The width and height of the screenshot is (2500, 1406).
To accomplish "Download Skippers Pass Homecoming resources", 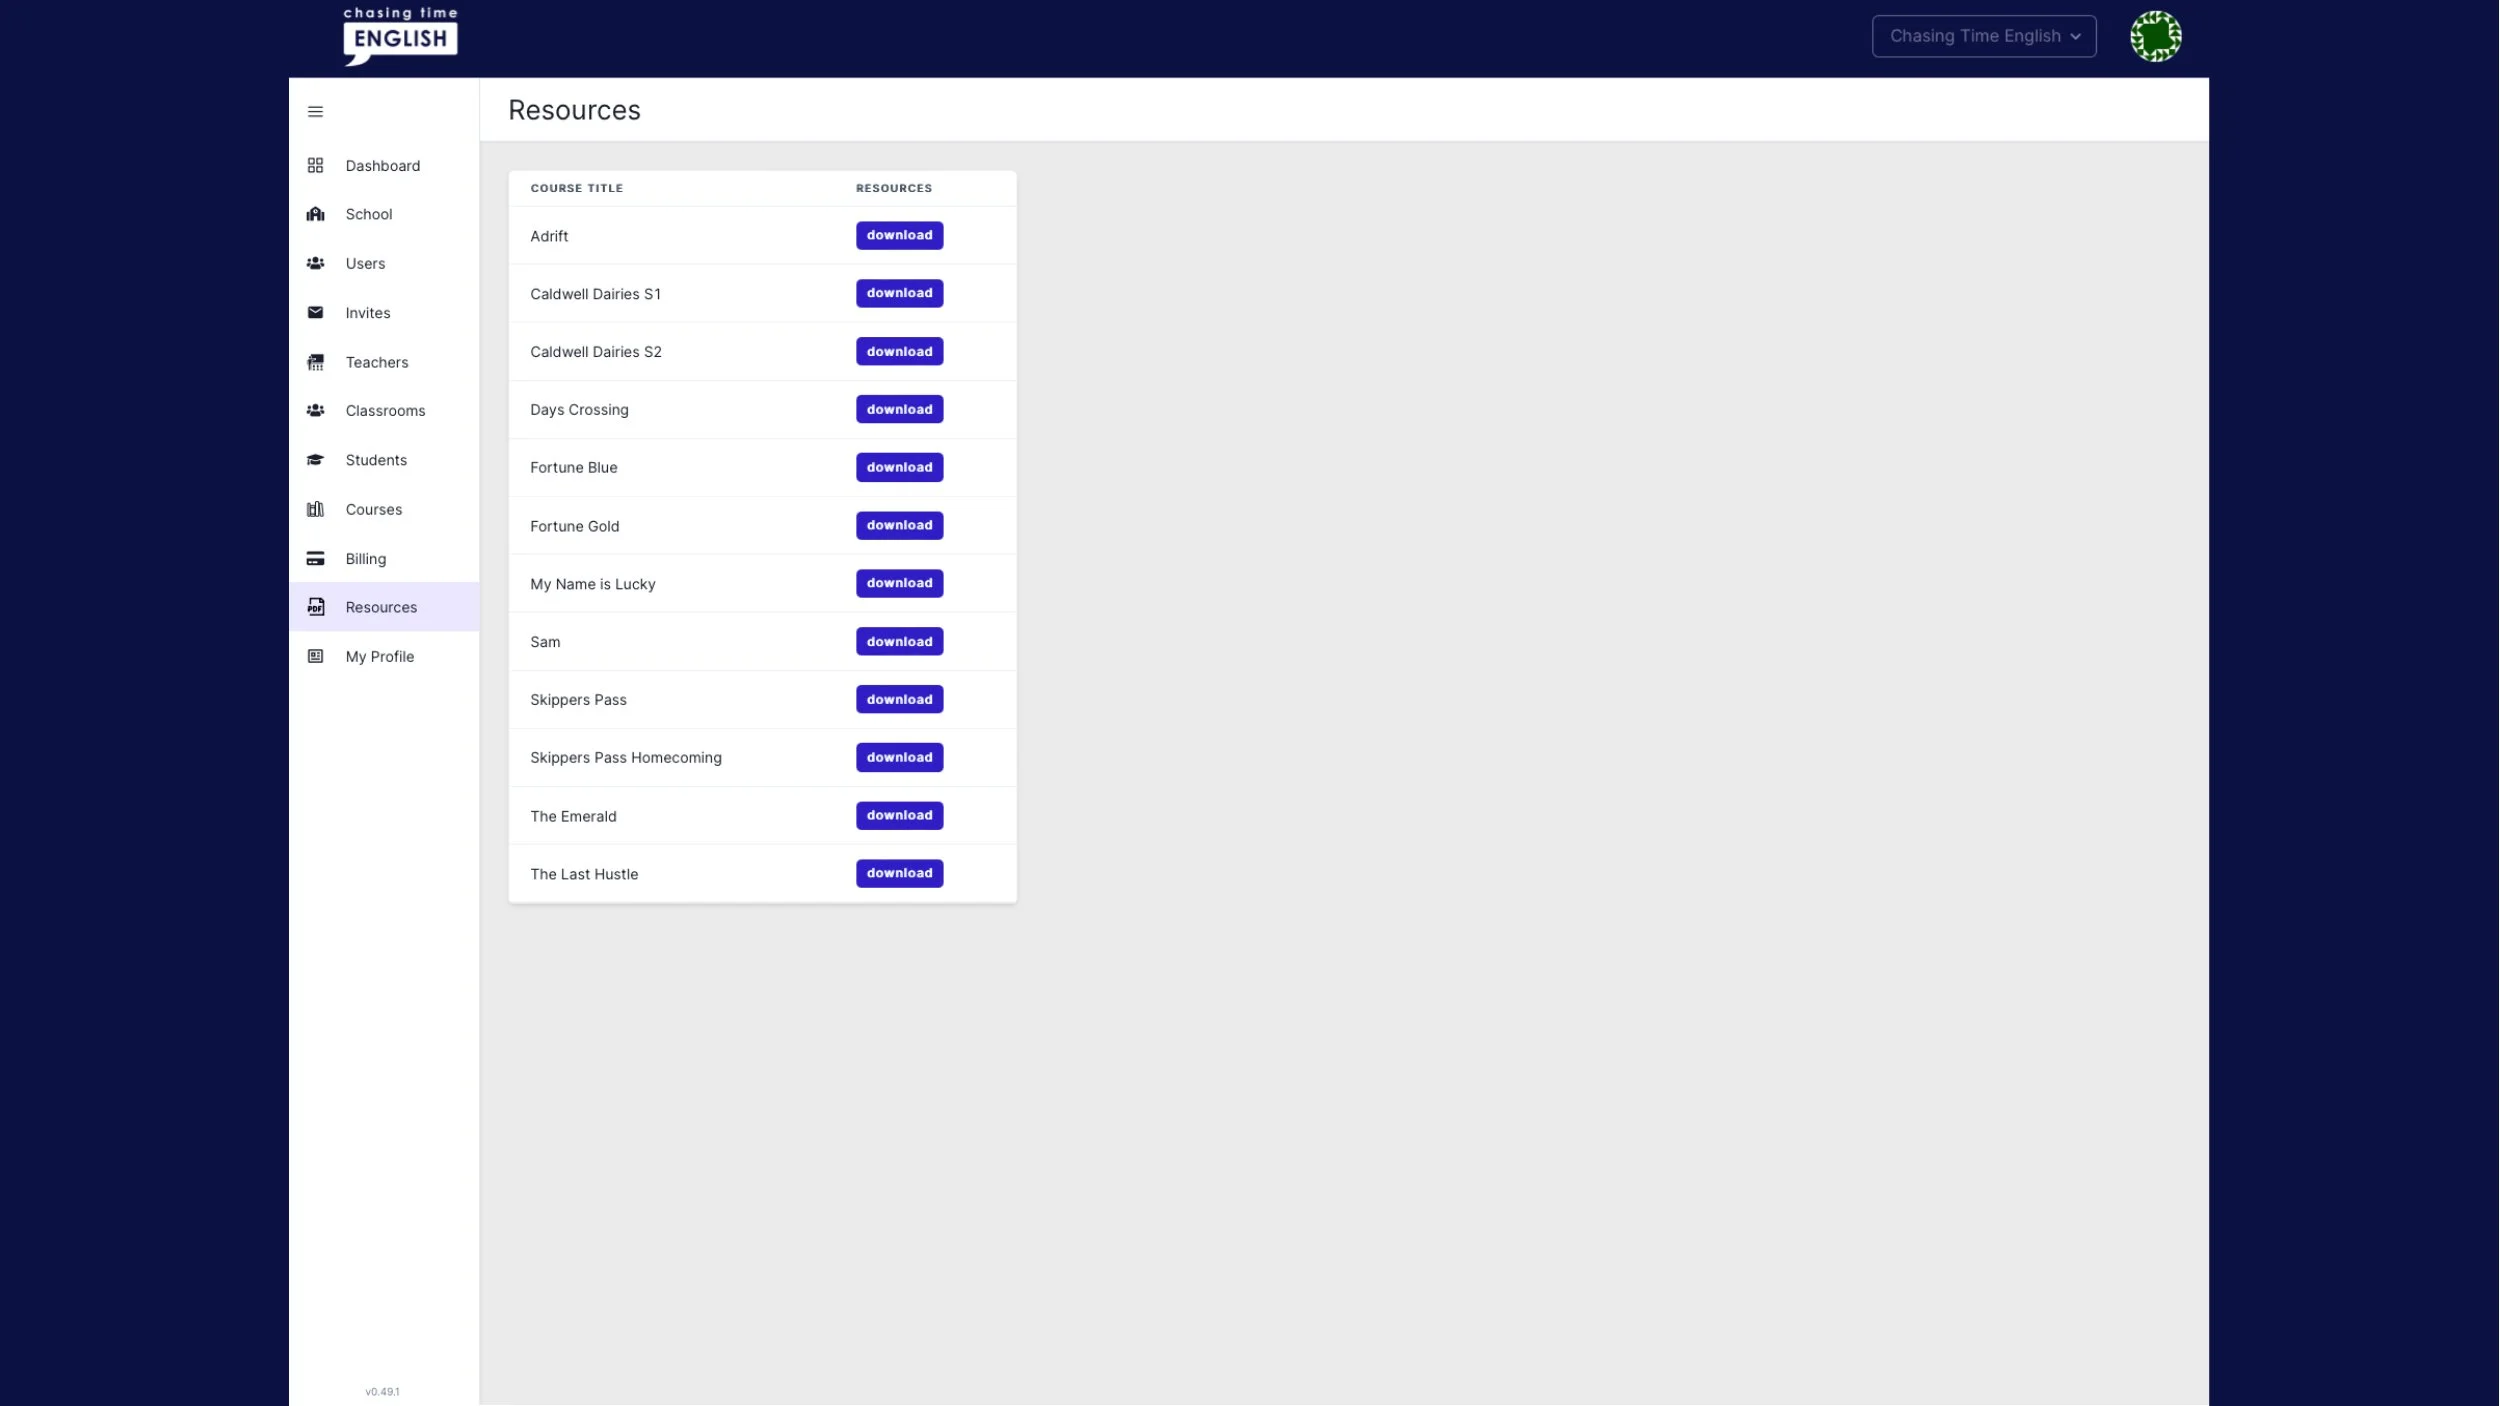I will (899, 757).
